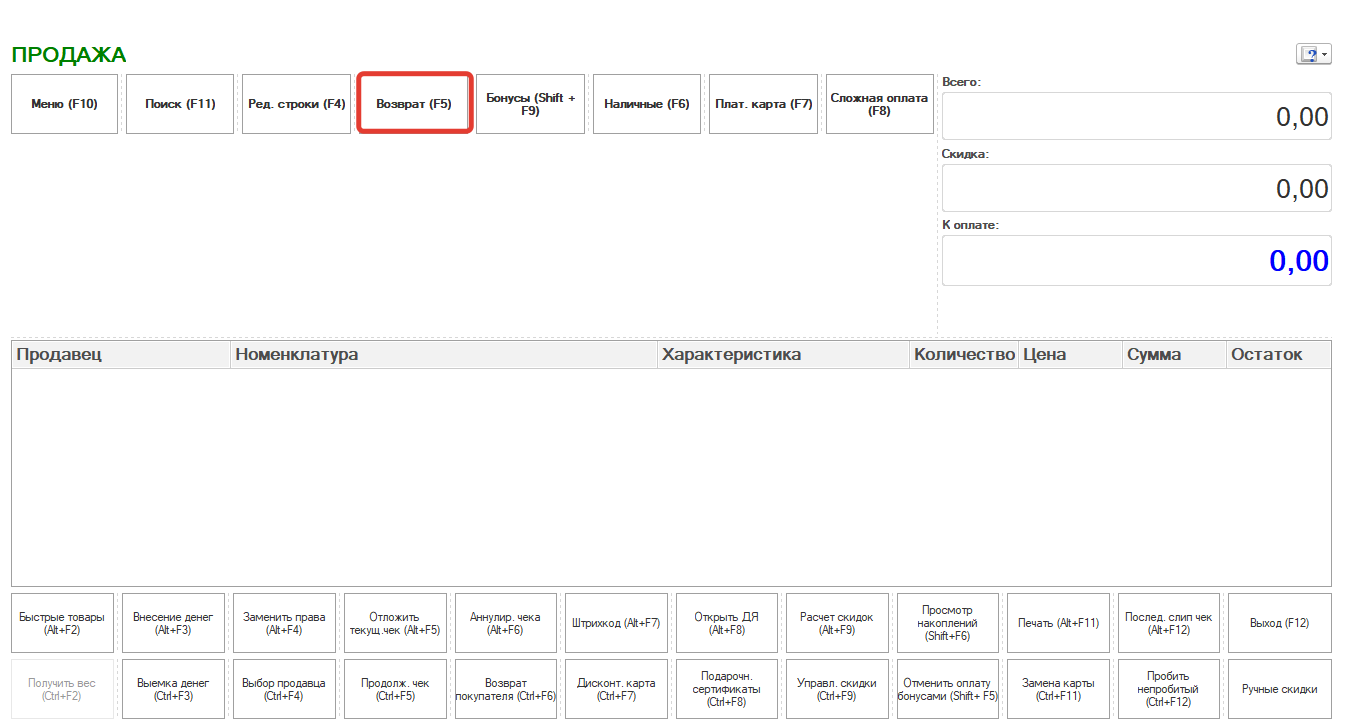This screenshot has height=721, width=1348.
Task: Click the Количество column header
Action: click(x=964, y=355)
